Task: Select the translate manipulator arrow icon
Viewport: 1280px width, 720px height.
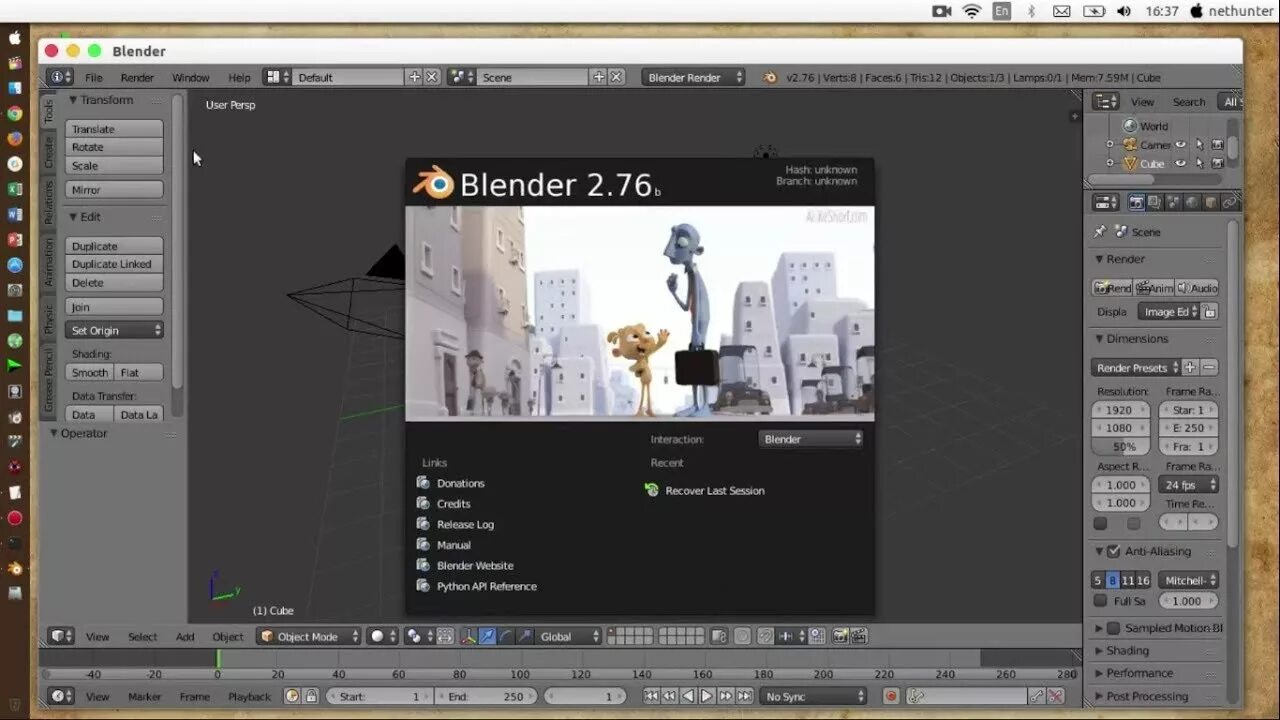Action: coord(486,636)
